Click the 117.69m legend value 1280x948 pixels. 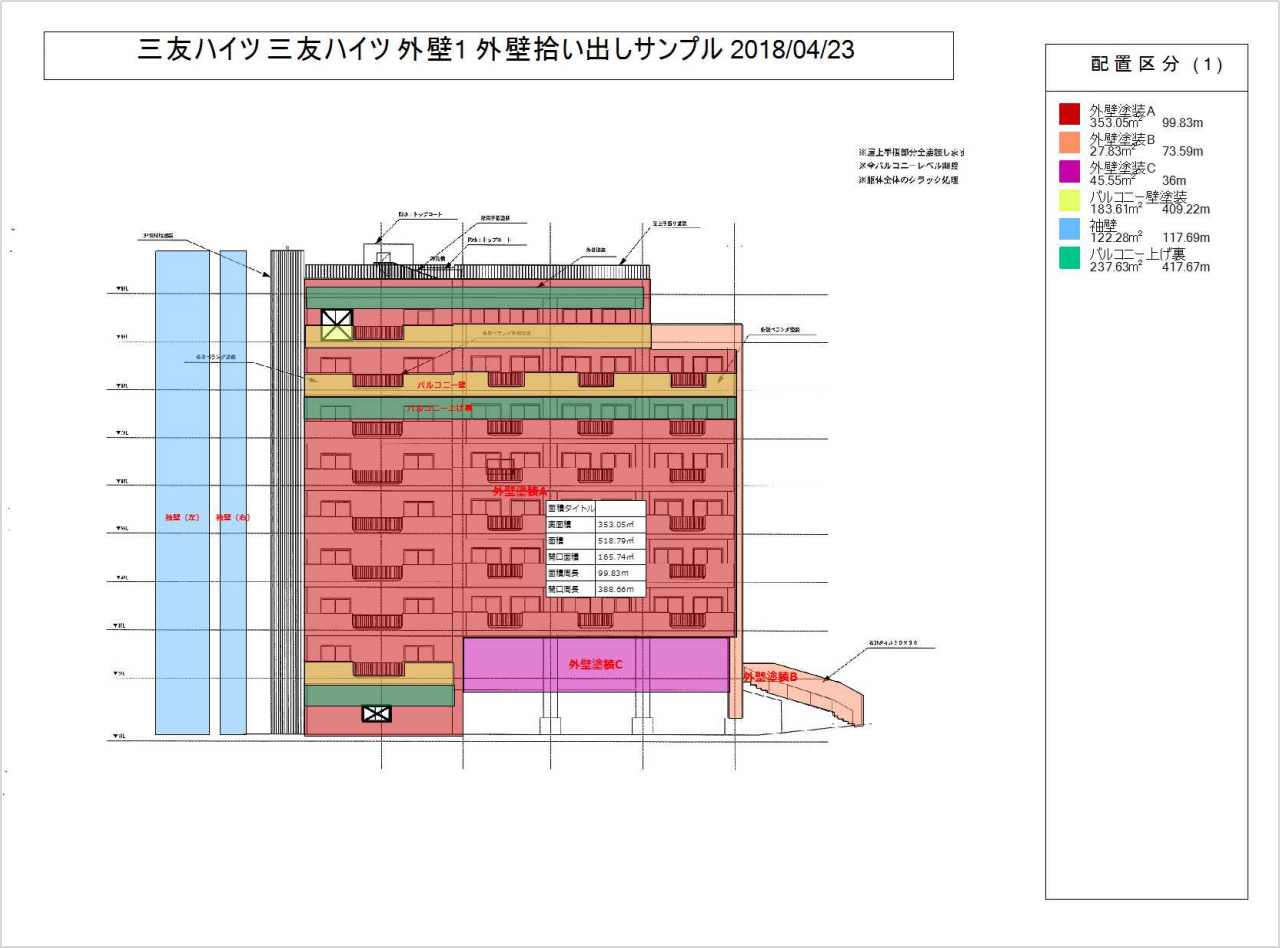(1186, 238)
